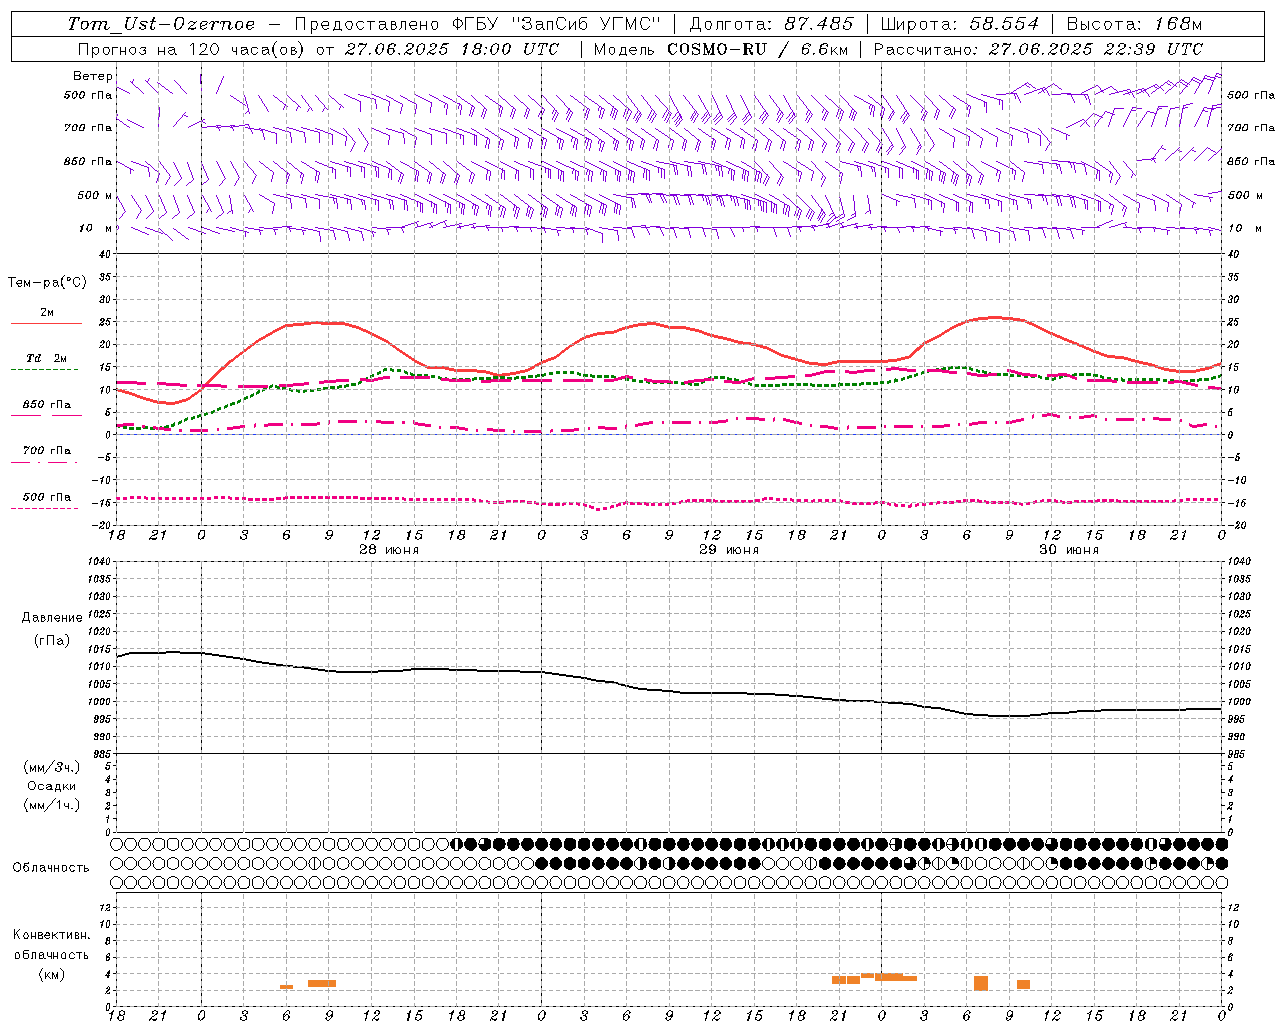Click the 'Облачность' cloudiness label
Image resolution: width=1280 pixels, height=1024 pixels.
[51, 868]
